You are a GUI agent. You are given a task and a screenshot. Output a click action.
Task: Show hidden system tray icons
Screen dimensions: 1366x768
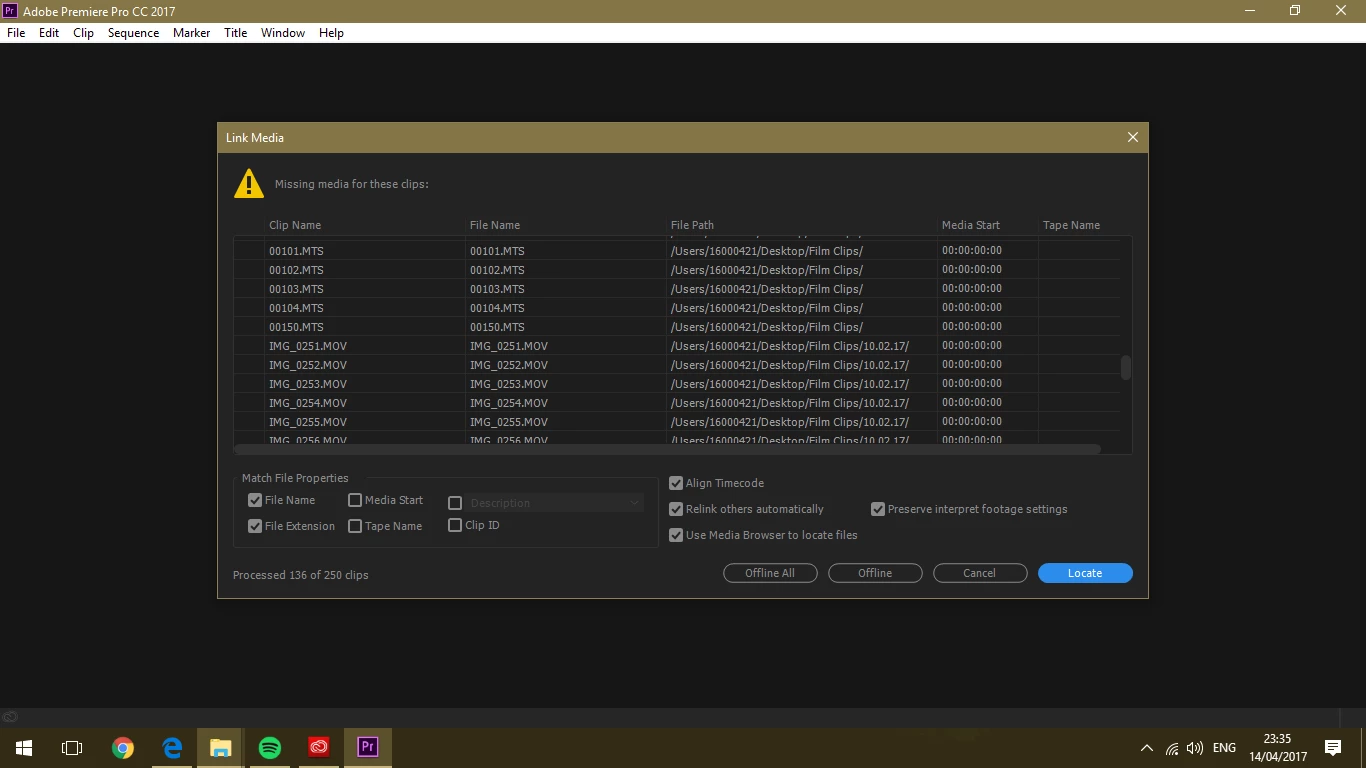(x=1146, y=748)
